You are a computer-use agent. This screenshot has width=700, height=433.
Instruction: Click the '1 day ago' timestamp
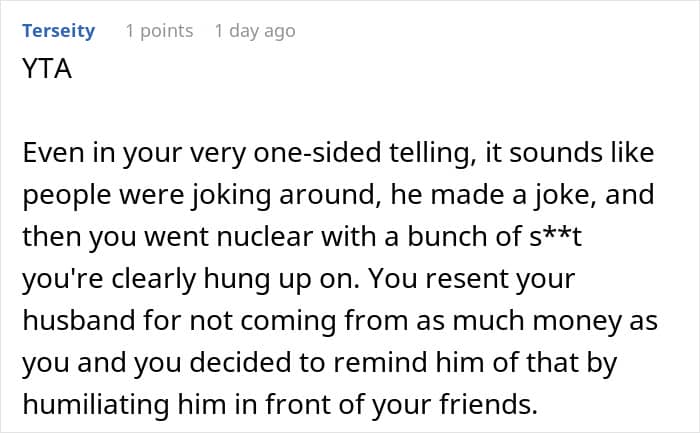[255, 31]
